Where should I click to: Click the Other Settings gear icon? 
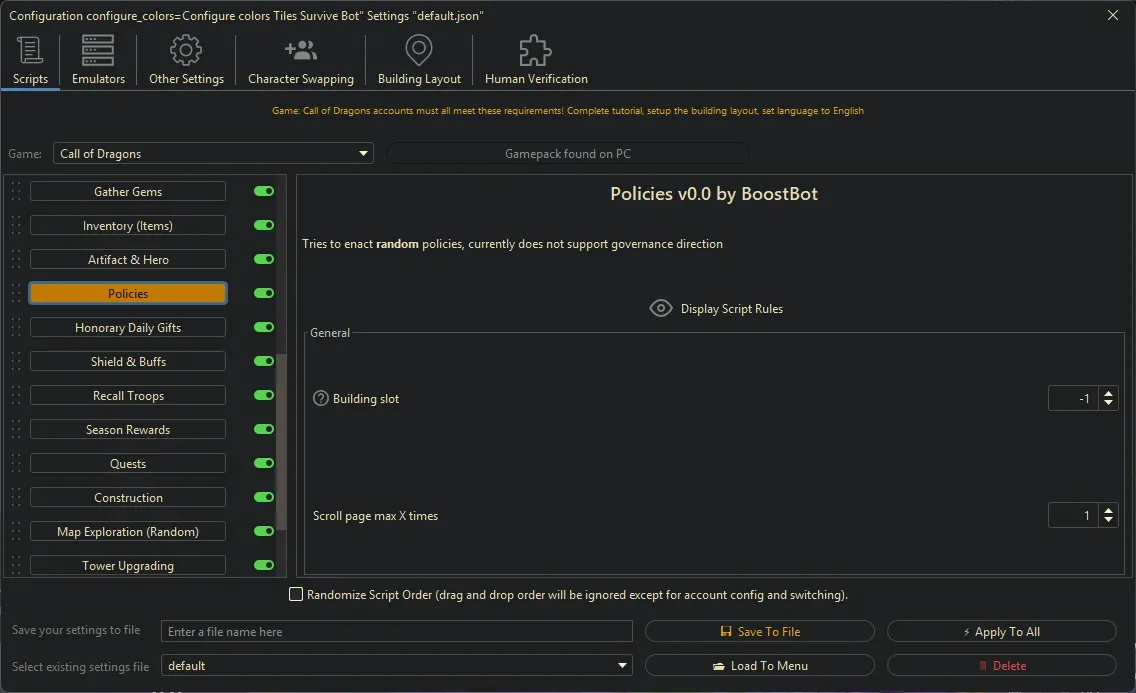pyautogui.click(x=185, y=49)
